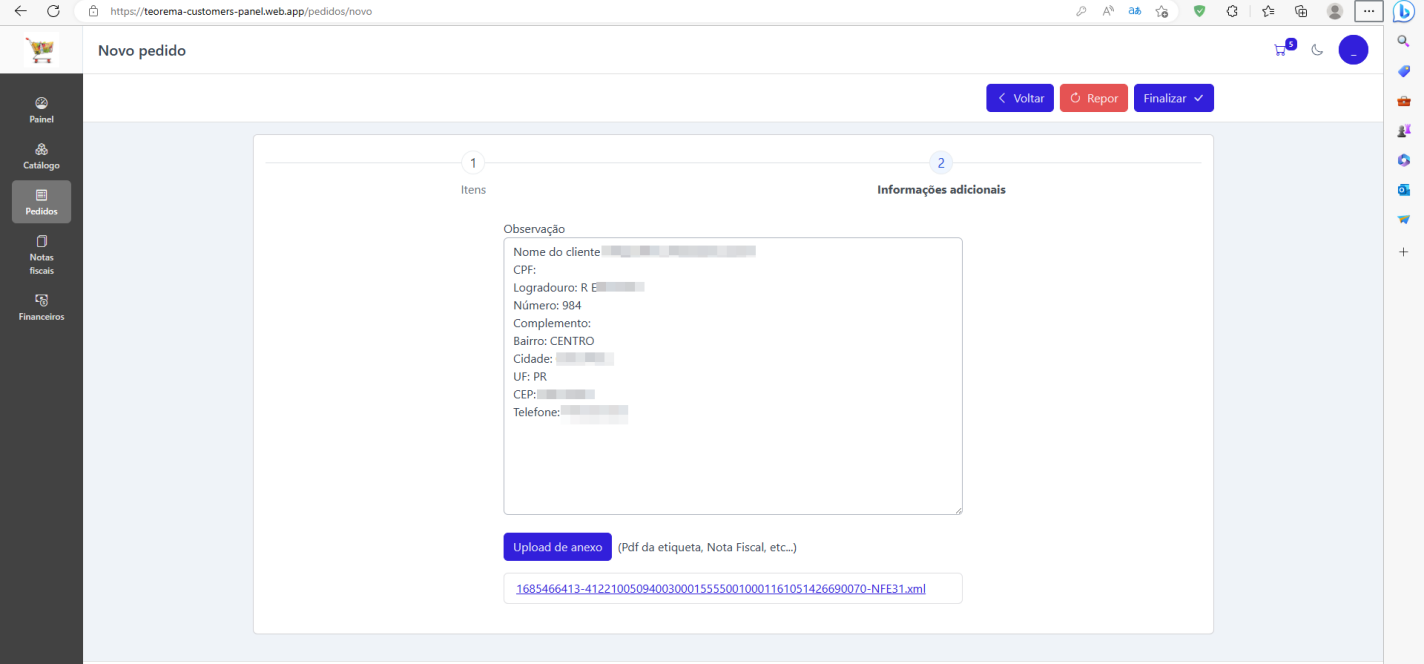Image resolution: width=1424 pixels, height=664 pixels.
Task: Open the Bing chat sidebar icon
Action: point(1404,11)
